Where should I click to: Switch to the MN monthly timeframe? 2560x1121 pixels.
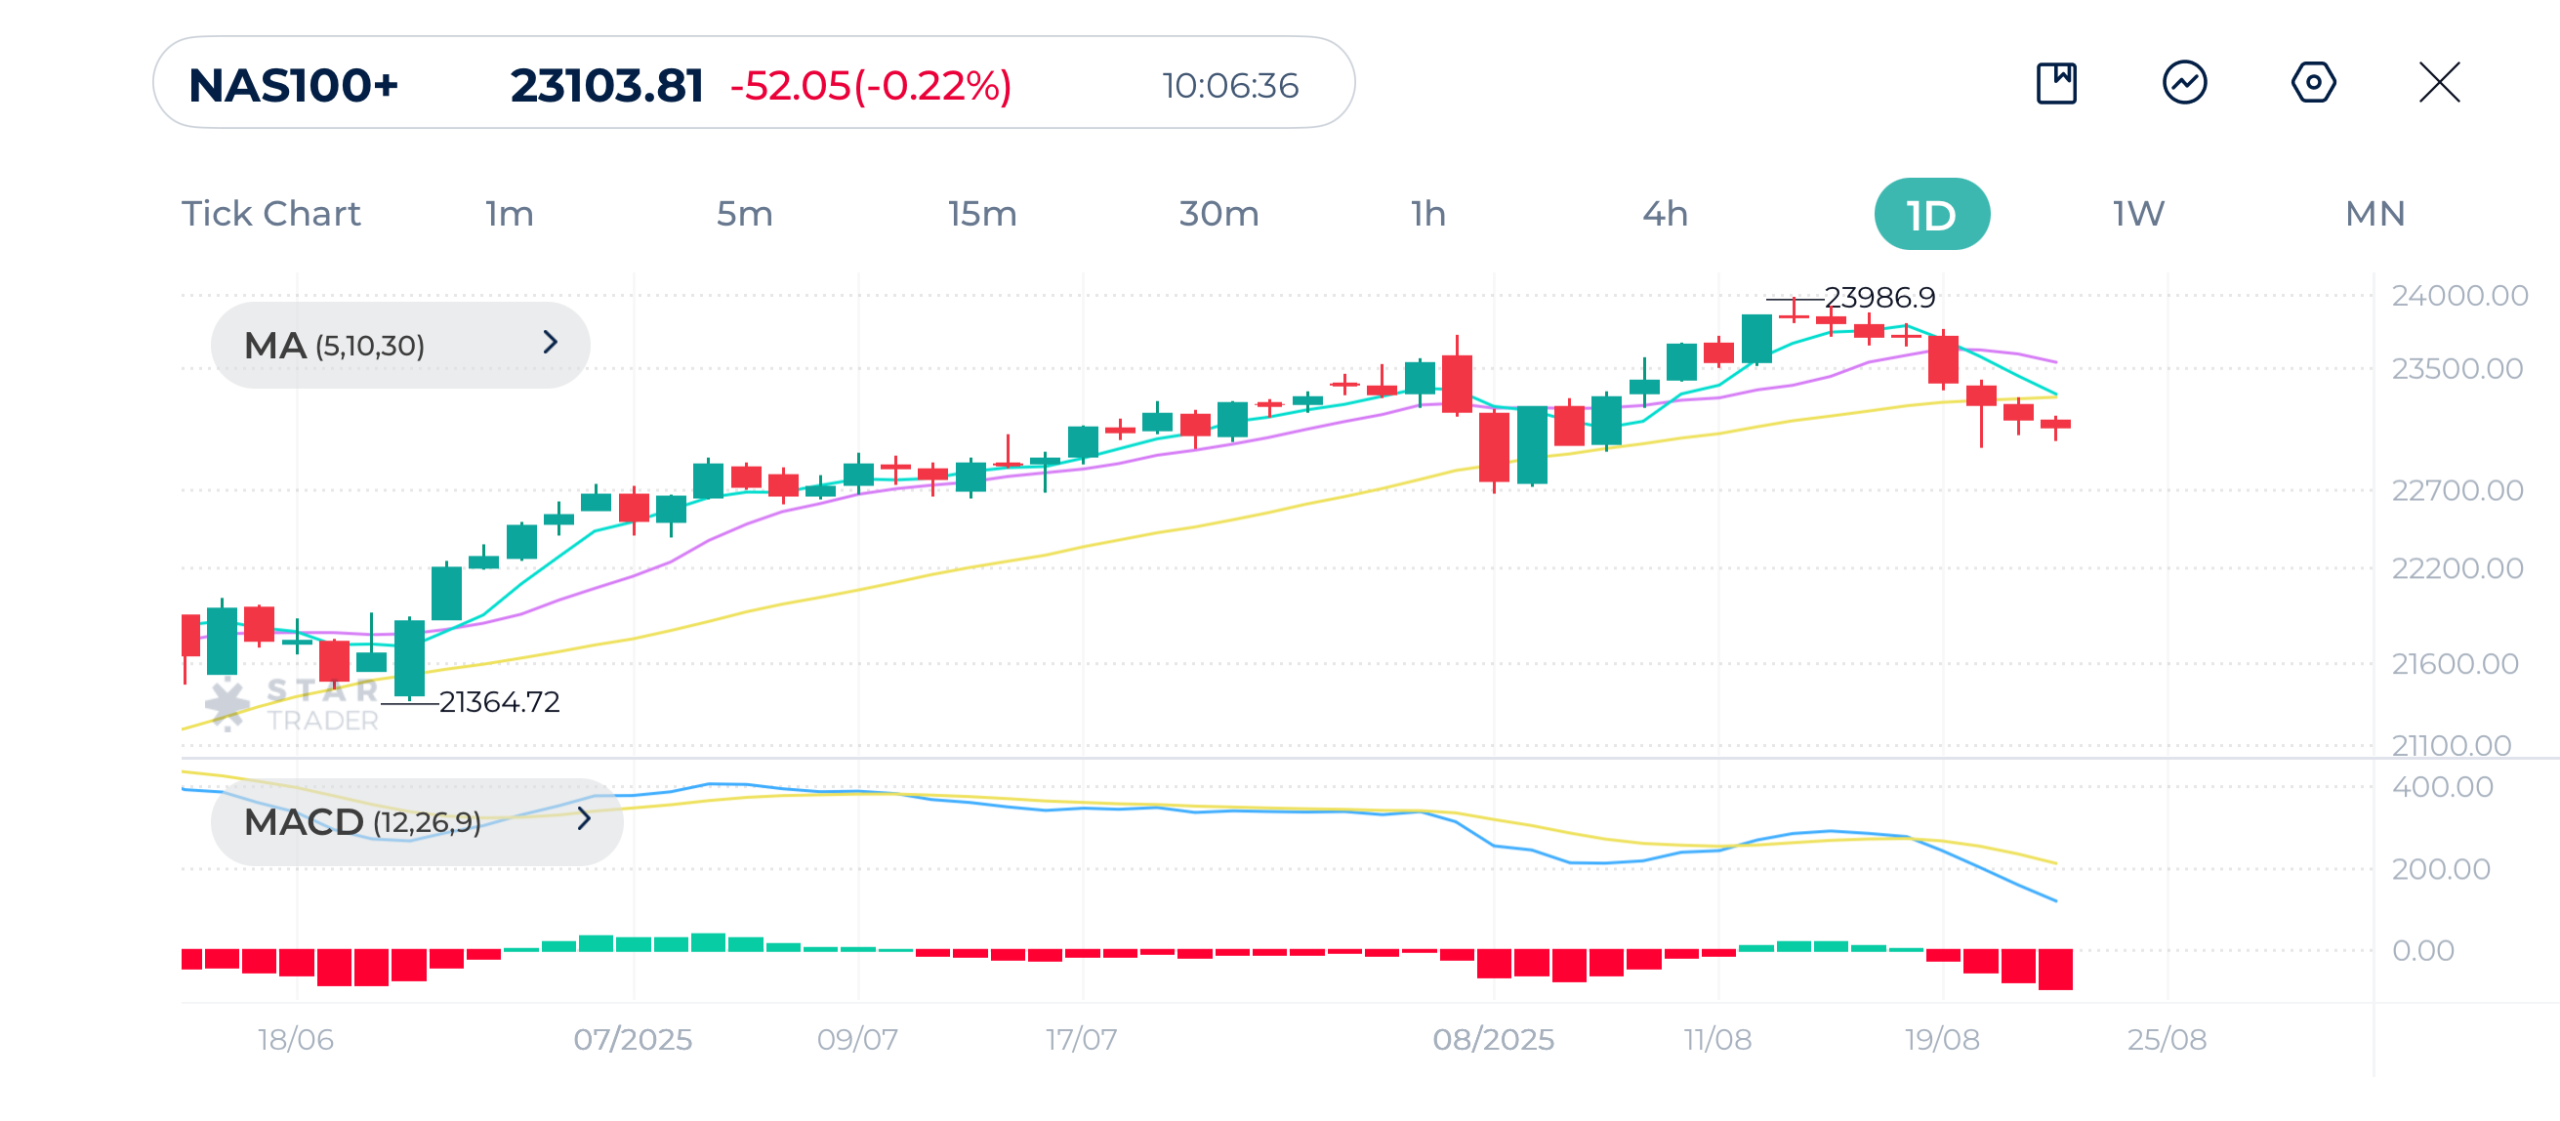tap(2375, 214)
